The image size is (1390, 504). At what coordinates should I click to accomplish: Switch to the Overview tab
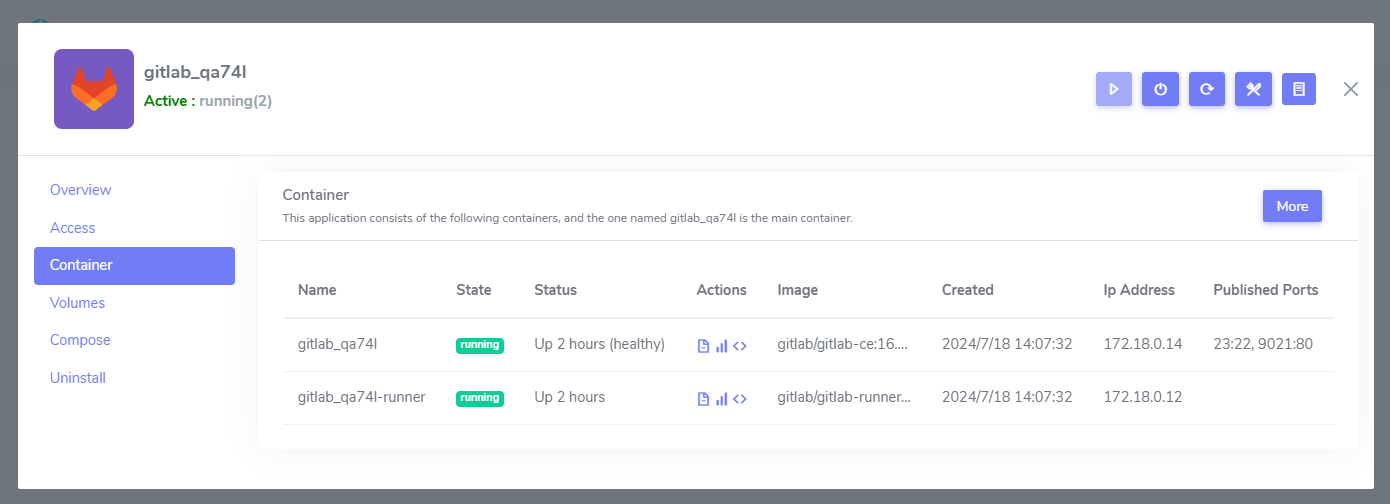point(81,190)
